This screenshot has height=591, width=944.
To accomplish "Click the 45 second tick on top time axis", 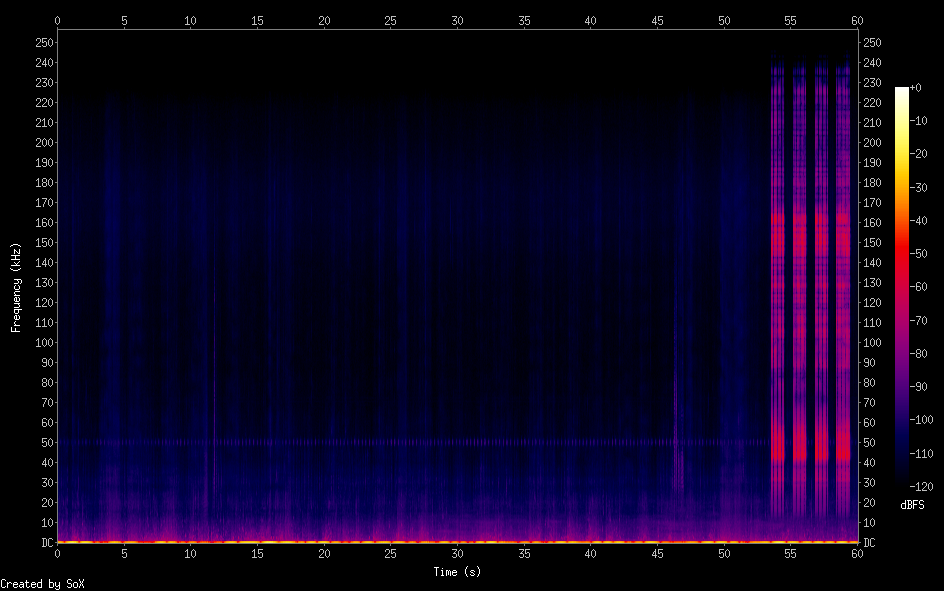I will [x=657, y=20].
